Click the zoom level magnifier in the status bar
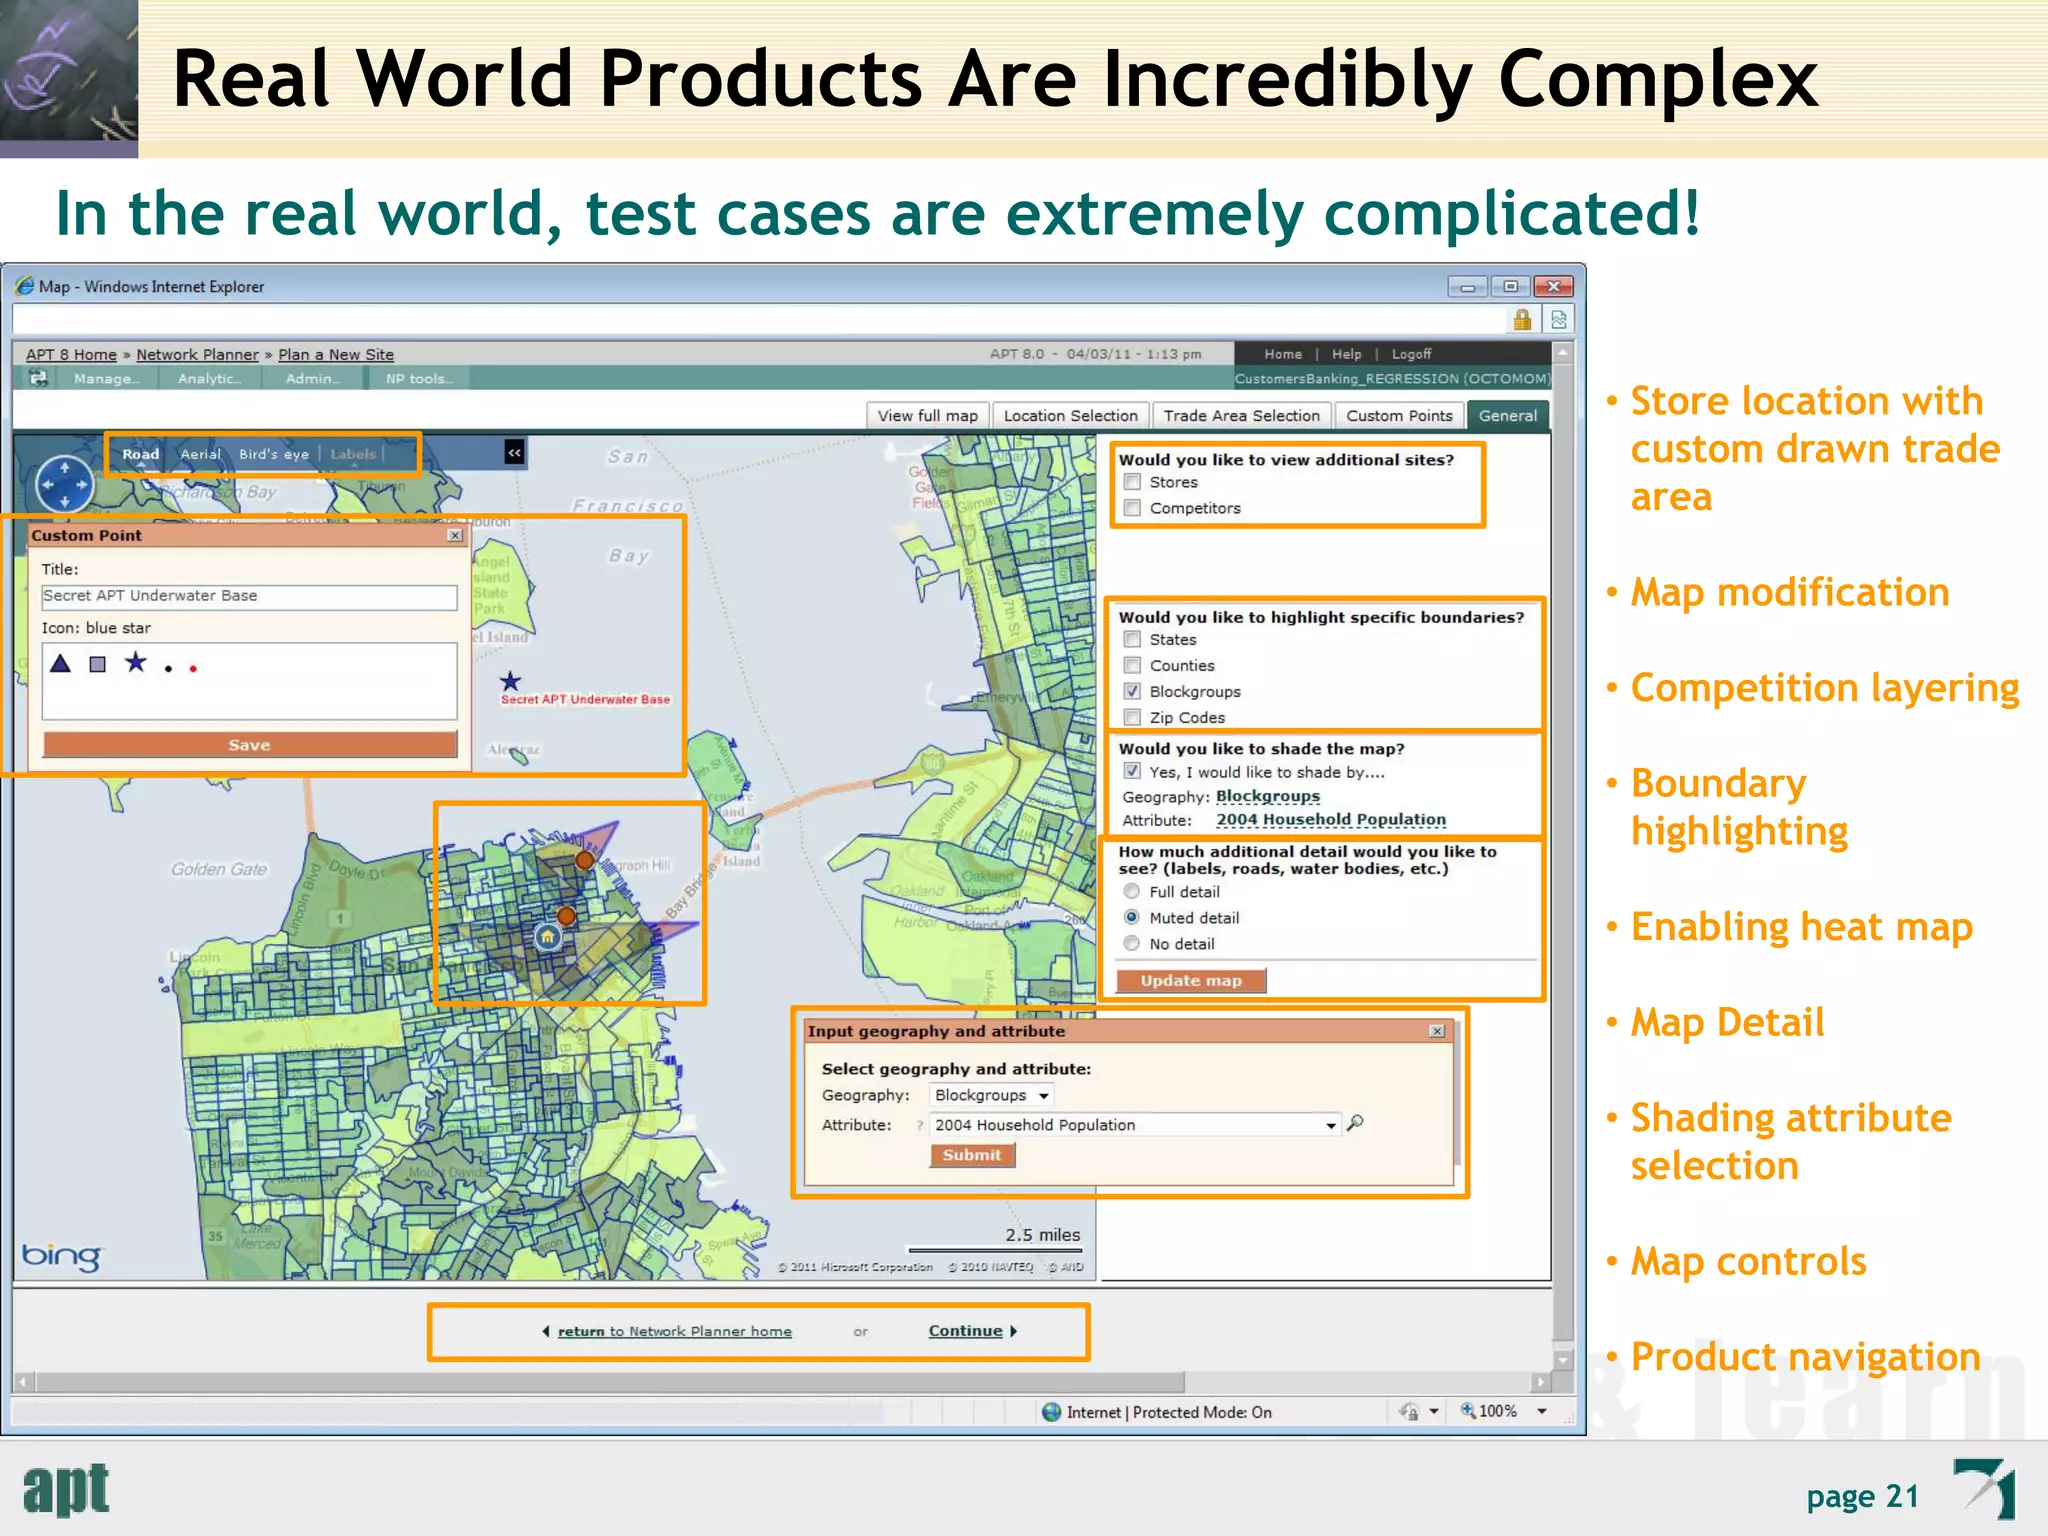This screenshot has width=2048, height=1536. coord(1467,1410)
